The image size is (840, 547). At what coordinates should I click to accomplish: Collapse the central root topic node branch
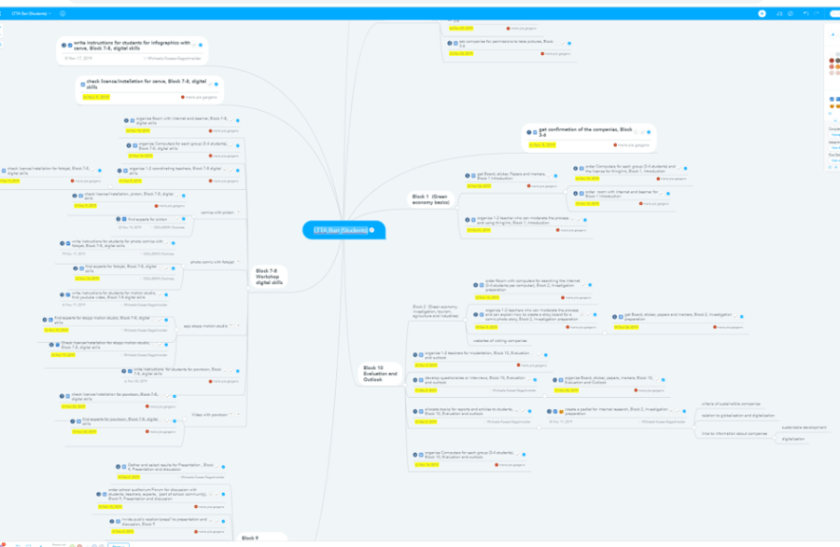click(x=371, y=230)
